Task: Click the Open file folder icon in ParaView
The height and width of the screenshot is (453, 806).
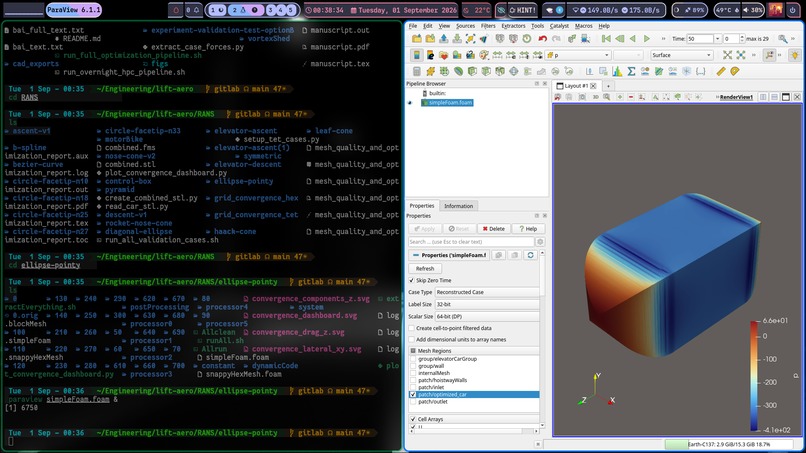Action: point(417,39)
